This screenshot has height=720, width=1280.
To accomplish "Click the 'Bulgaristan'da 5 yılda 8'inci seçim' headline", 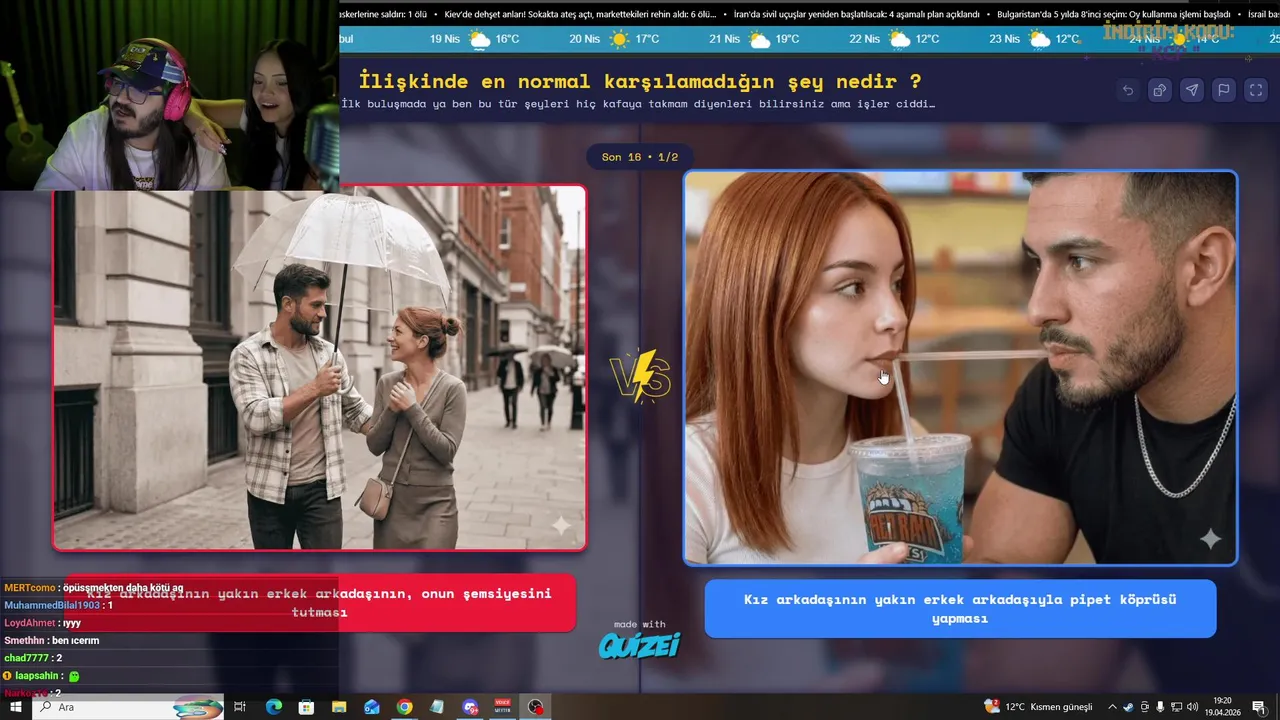I will (x=1114, y=14).
